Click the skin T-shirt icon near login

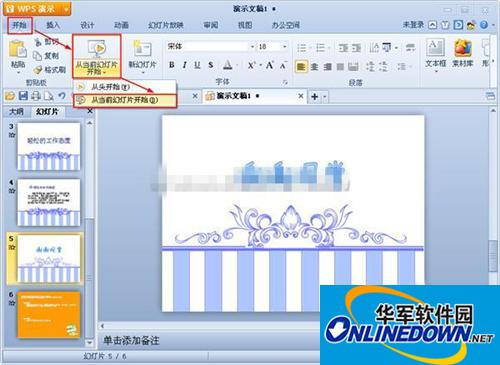445,25
